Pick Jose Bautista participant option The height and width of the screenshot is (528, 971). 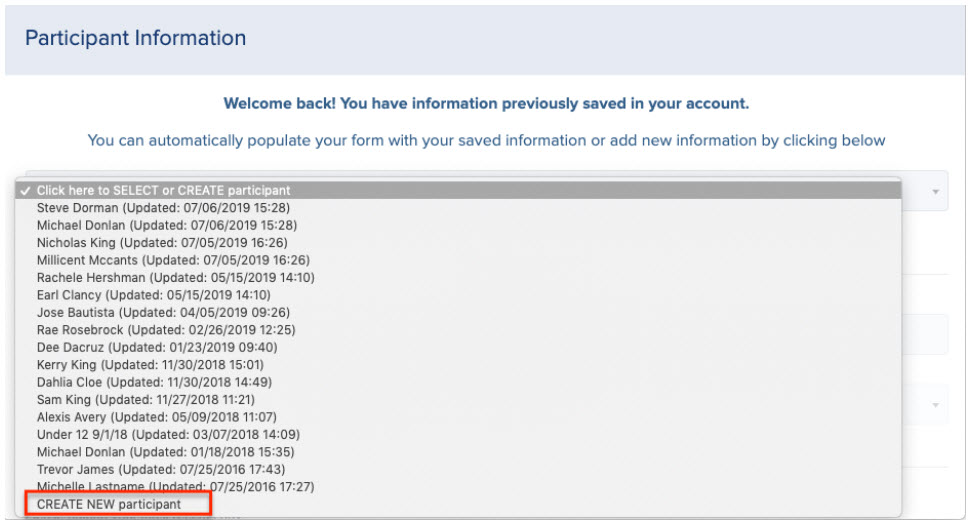458,313
